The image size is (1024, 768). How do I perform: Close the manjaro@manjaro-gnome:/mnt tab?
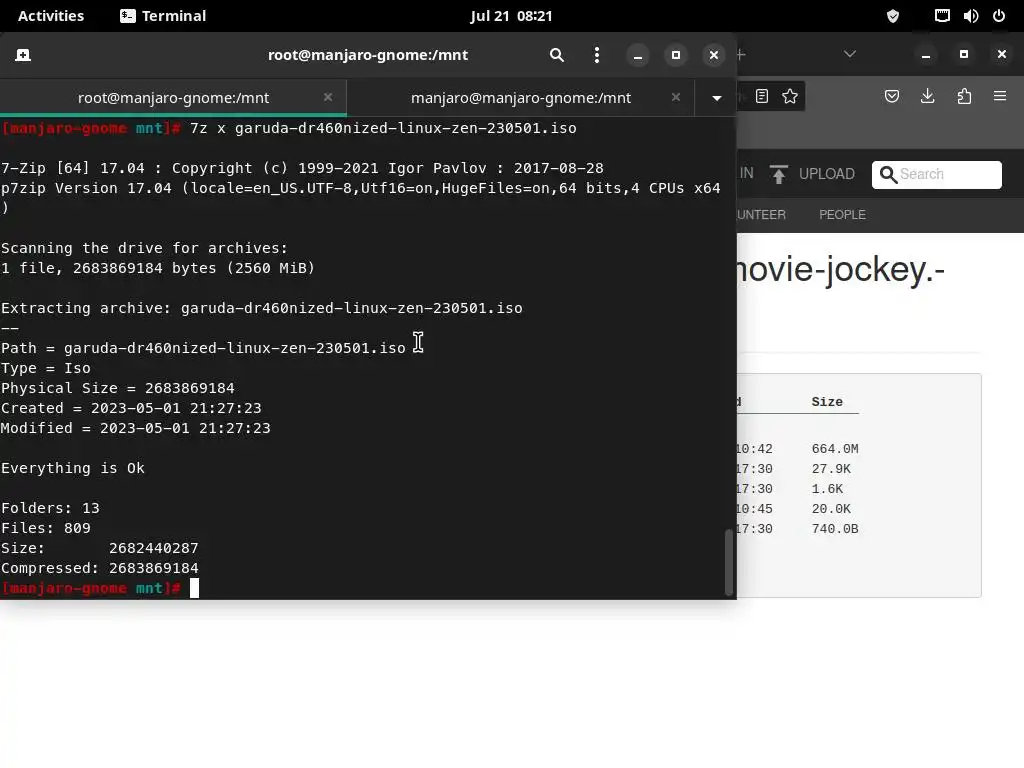(x=676, y=97)
